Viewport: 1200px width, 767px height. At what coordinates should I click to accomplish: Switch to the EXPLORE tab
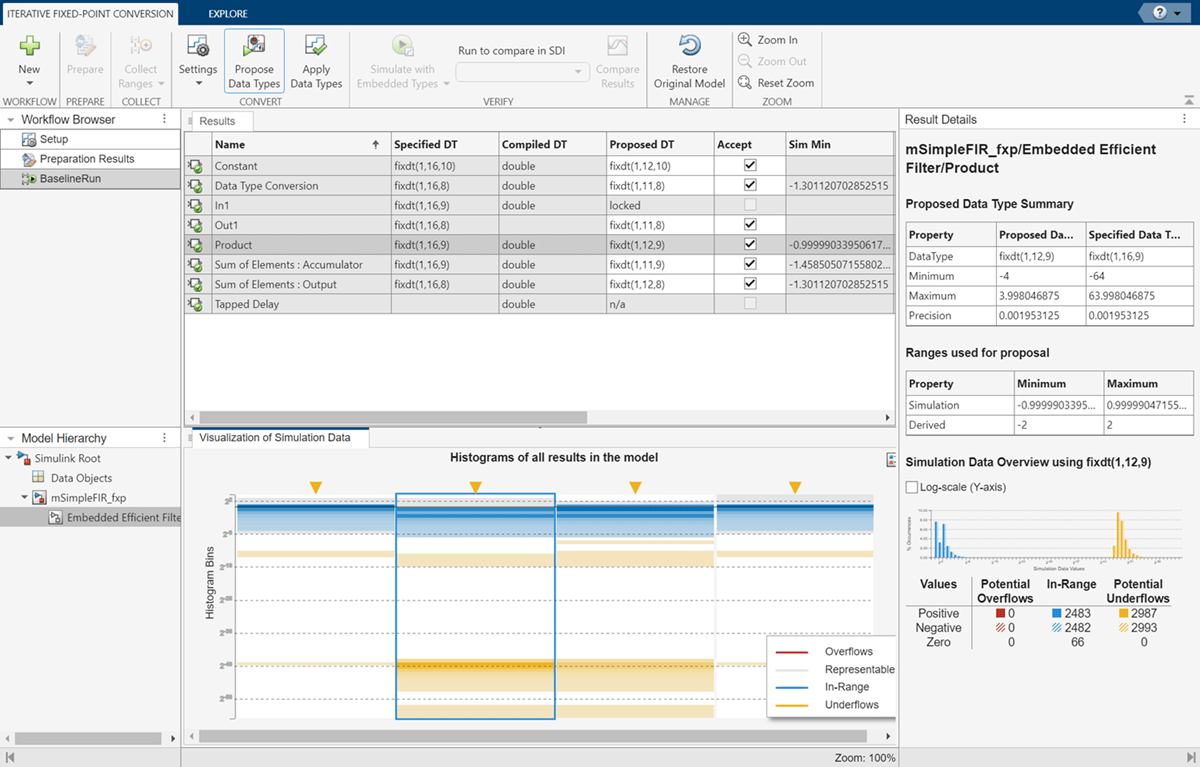(228, 14)
